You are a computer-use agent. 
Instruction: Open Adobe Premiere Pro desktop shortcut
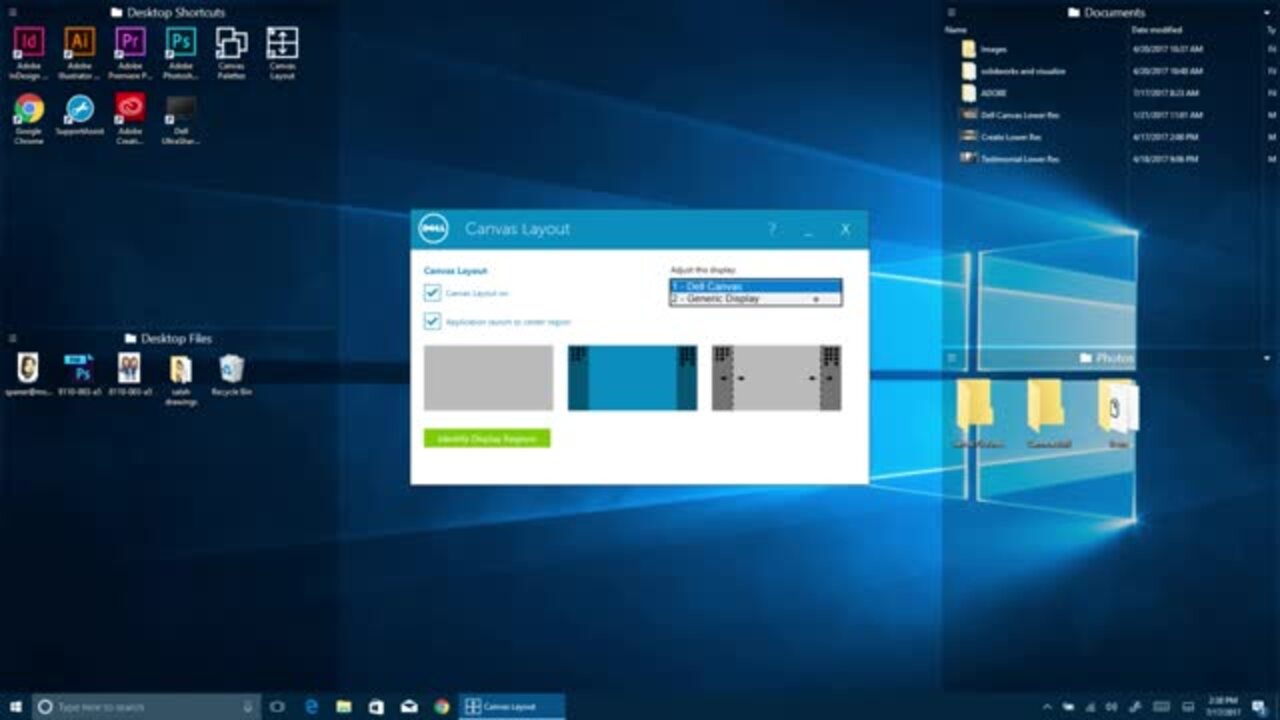coord(130,52)
